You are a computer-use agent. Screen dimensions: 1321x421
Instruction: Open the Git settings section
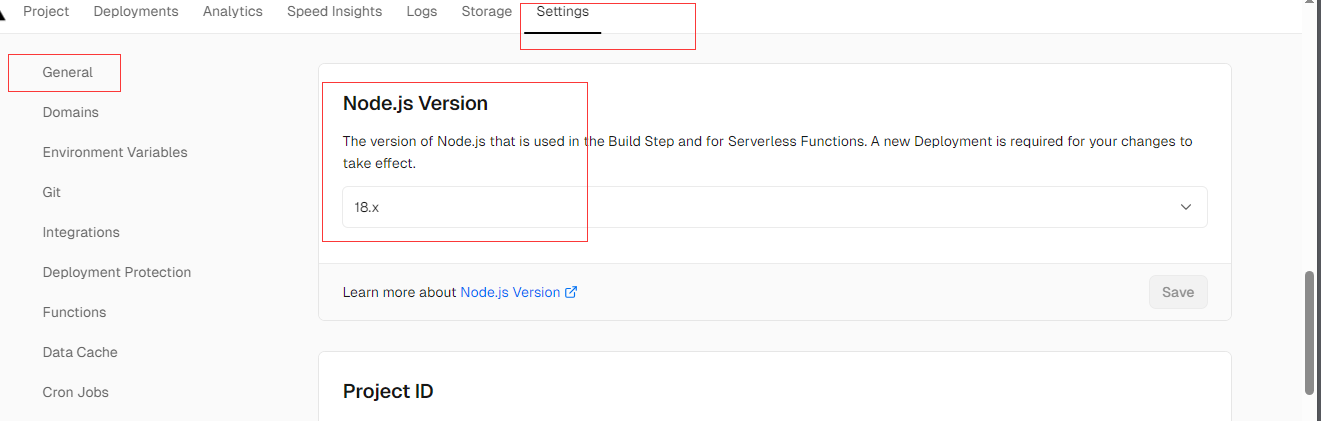tap(52, 192)
